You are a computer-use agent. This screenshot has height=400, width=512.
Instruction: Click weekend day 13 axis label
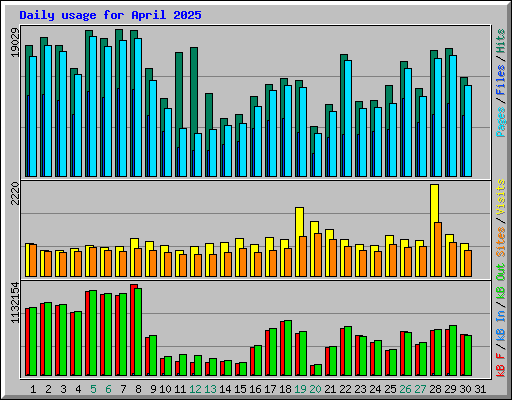click(x=210, y=389)
